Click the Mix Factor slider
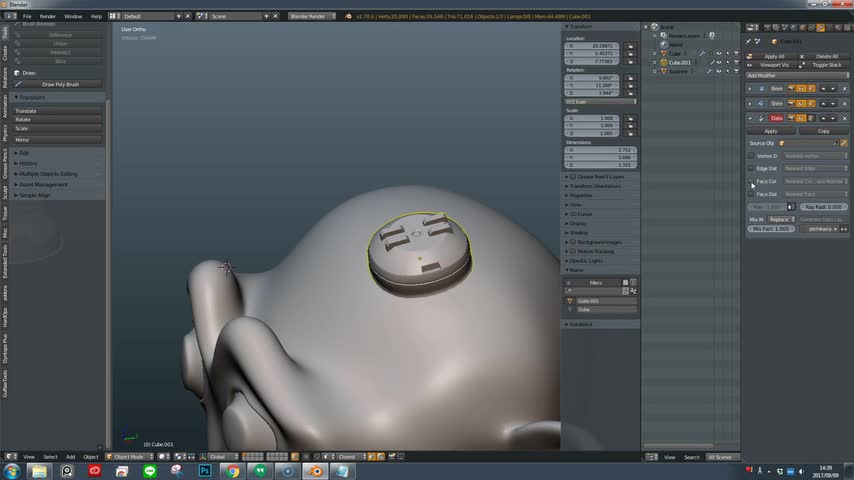 (x=771, y=229)
